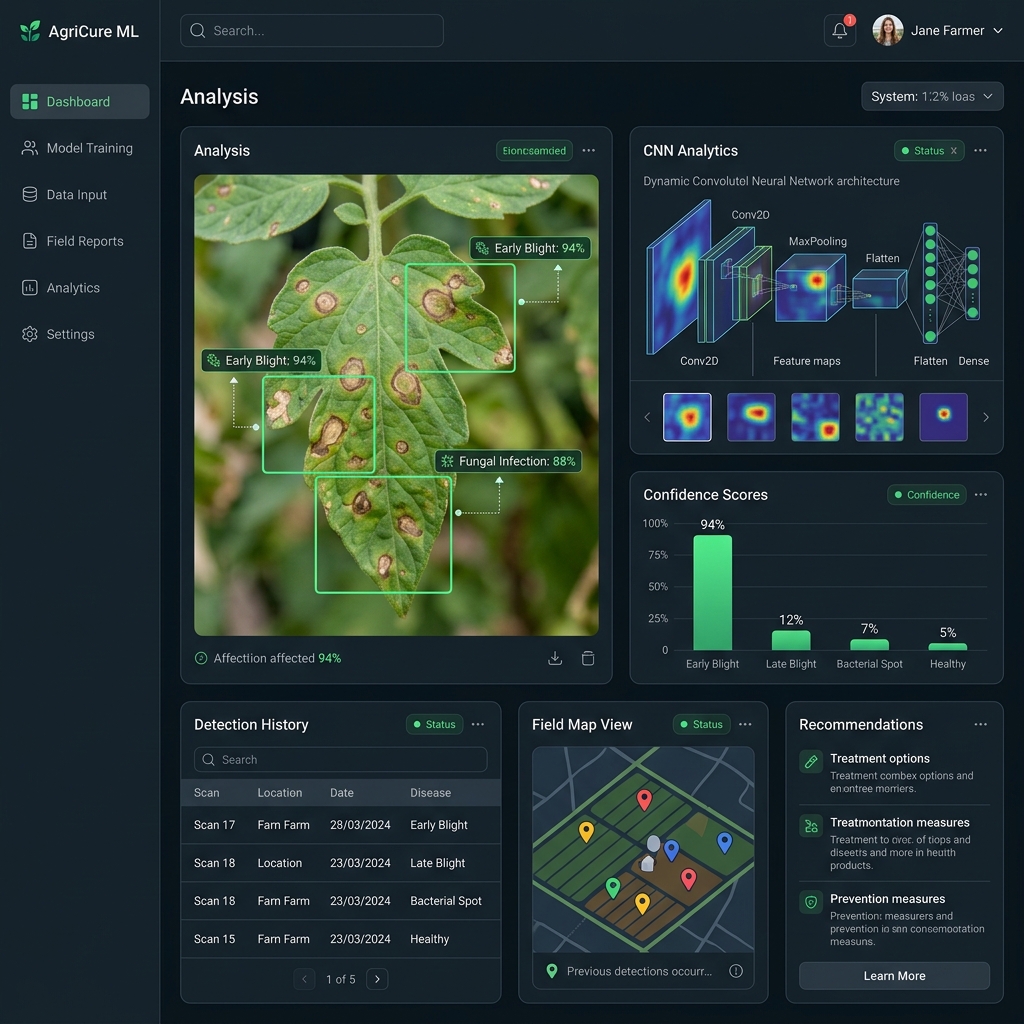Select the Bacterial Spot table cell
This screenshot has height=1024, width=1024.
pos(446,901)
